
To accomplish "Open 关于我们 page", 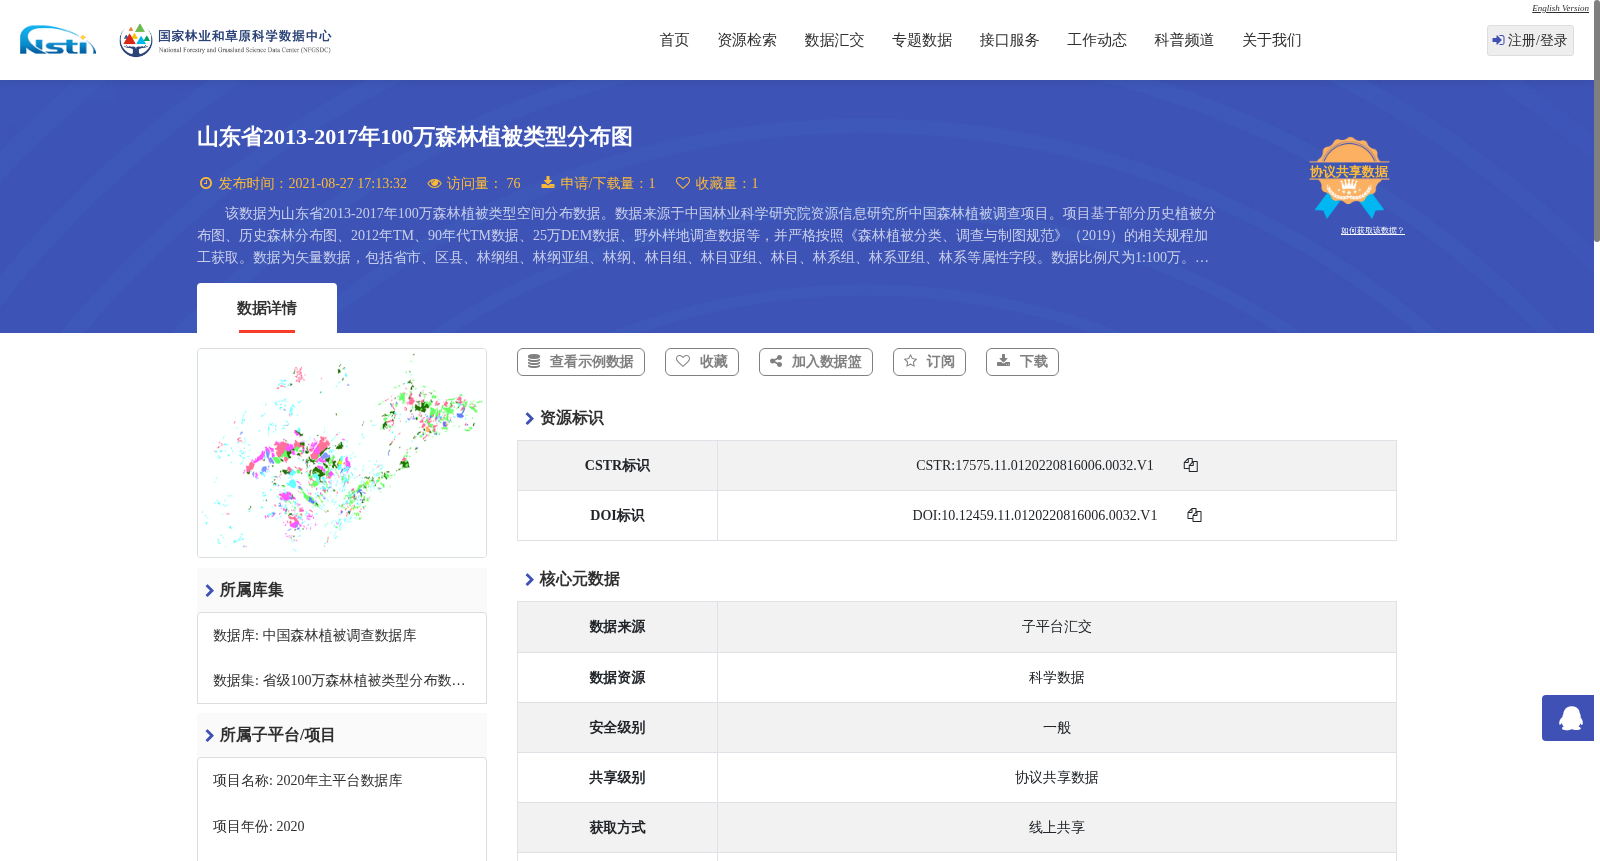I will point(1272,40).
